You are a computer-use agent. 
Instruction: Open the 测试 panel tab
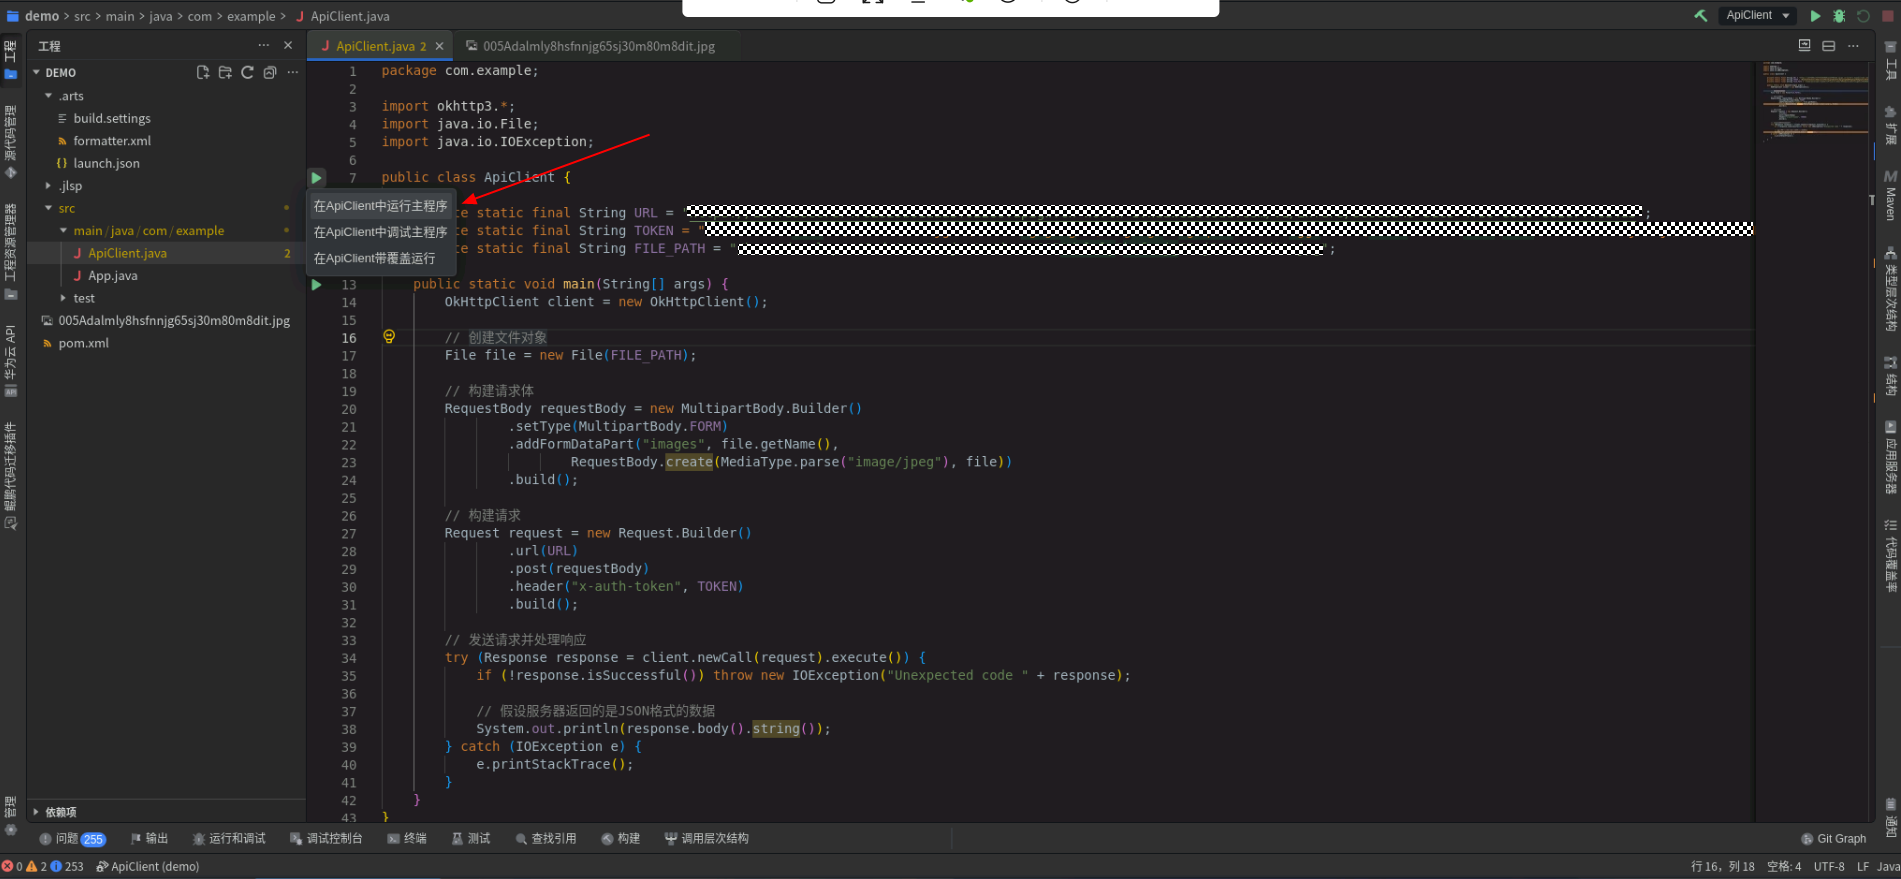[x=471, y=839]
